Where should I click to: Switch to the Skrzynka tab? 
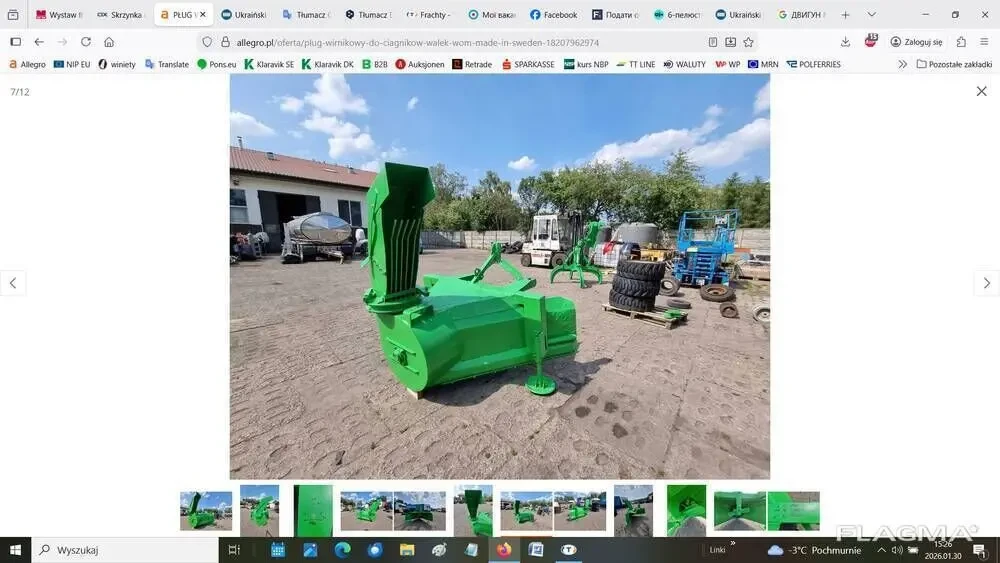point(120,15)
